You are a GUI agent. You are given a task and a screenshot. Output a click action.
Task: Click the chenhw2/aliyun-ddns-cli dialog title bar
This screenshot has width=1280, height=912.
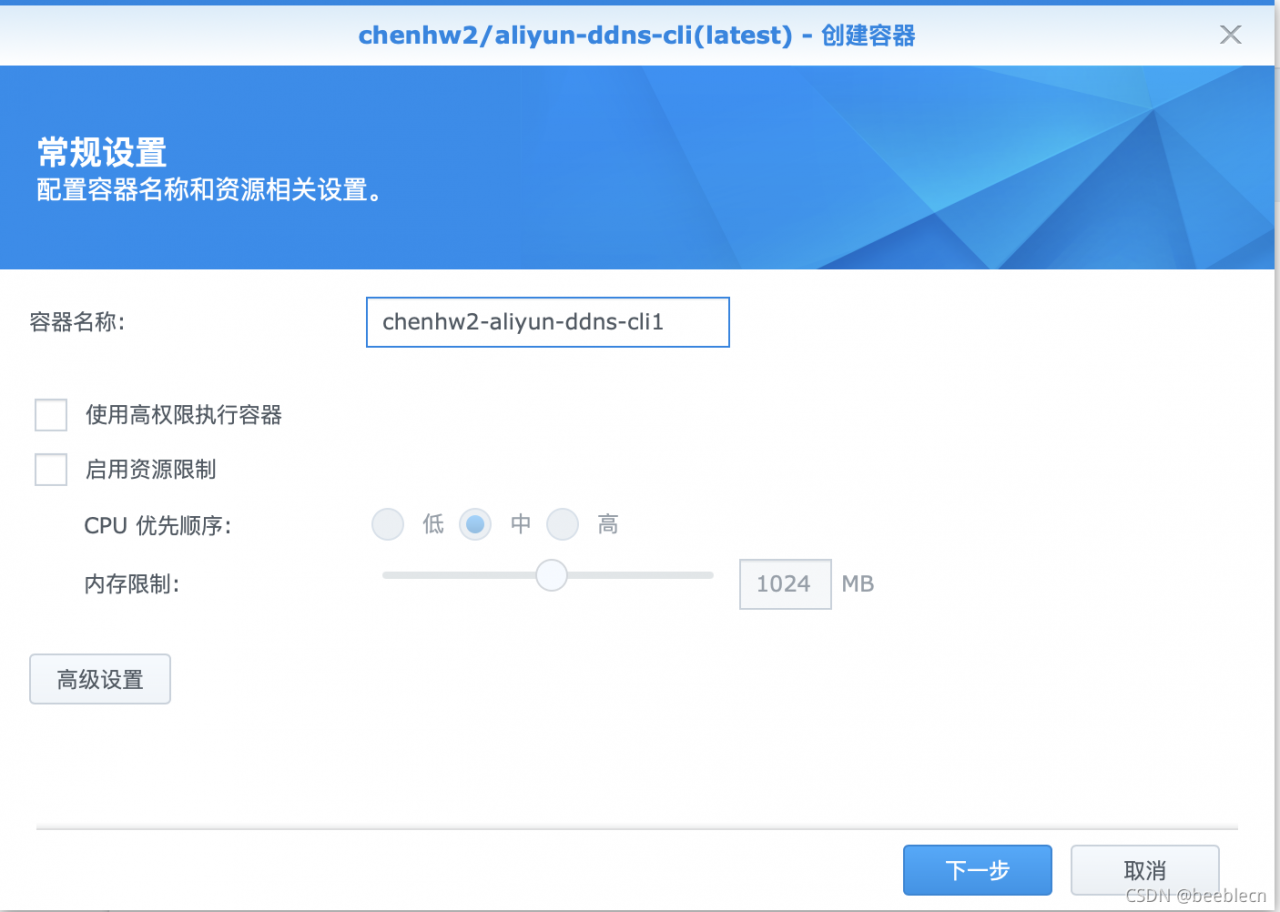(x=637, y=36)
